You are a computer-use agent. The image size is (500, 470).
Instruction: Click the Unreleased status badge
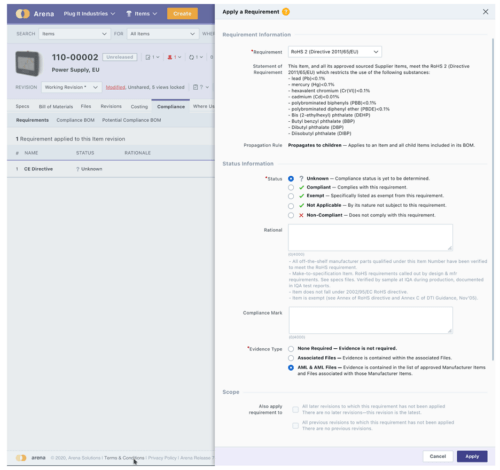coord(120,57)
